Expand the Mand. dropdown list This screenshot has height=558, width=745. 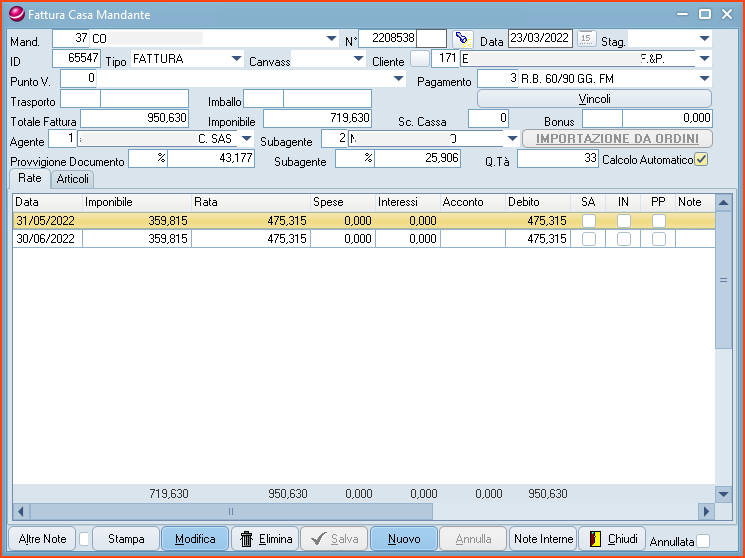332,38
